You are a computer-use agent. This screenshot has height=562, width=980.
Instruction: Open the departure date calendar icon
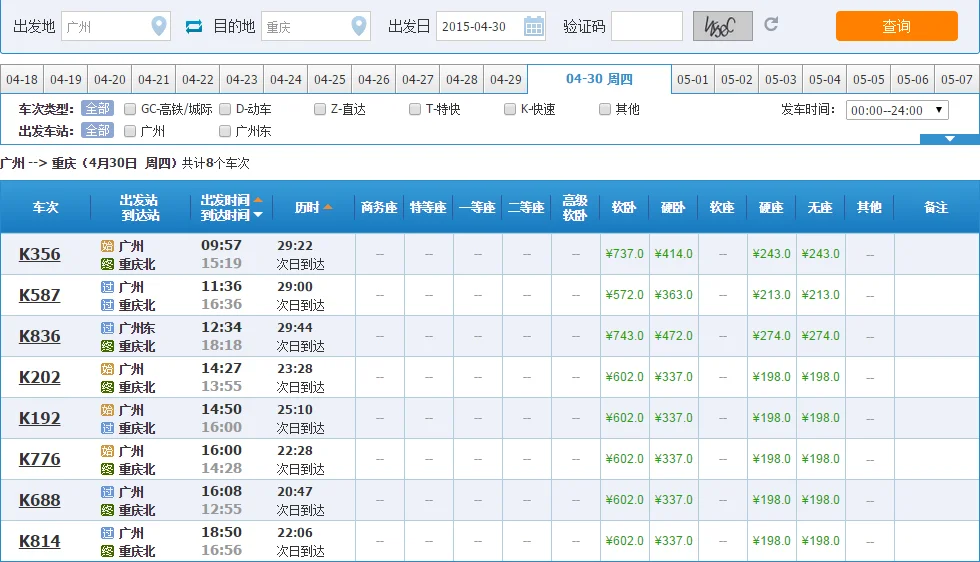(x=533, y=26)
